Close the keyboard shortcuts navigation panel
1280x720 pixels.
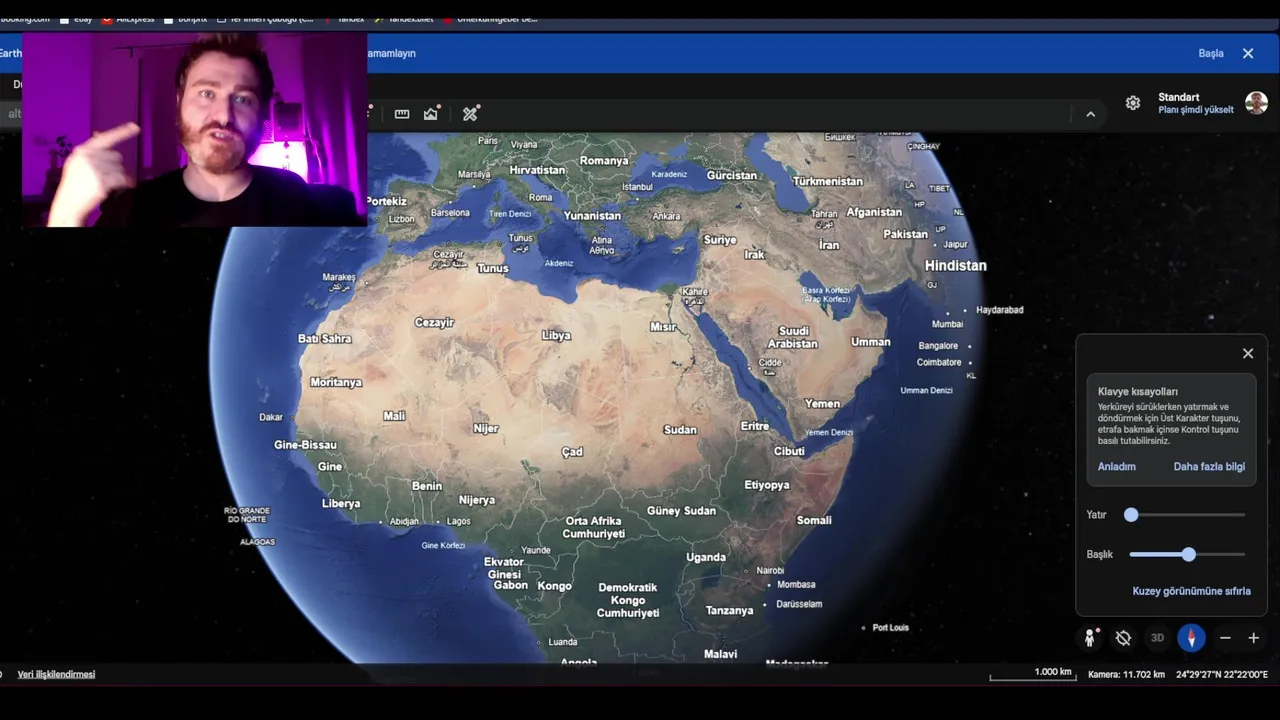[1248, 353]
